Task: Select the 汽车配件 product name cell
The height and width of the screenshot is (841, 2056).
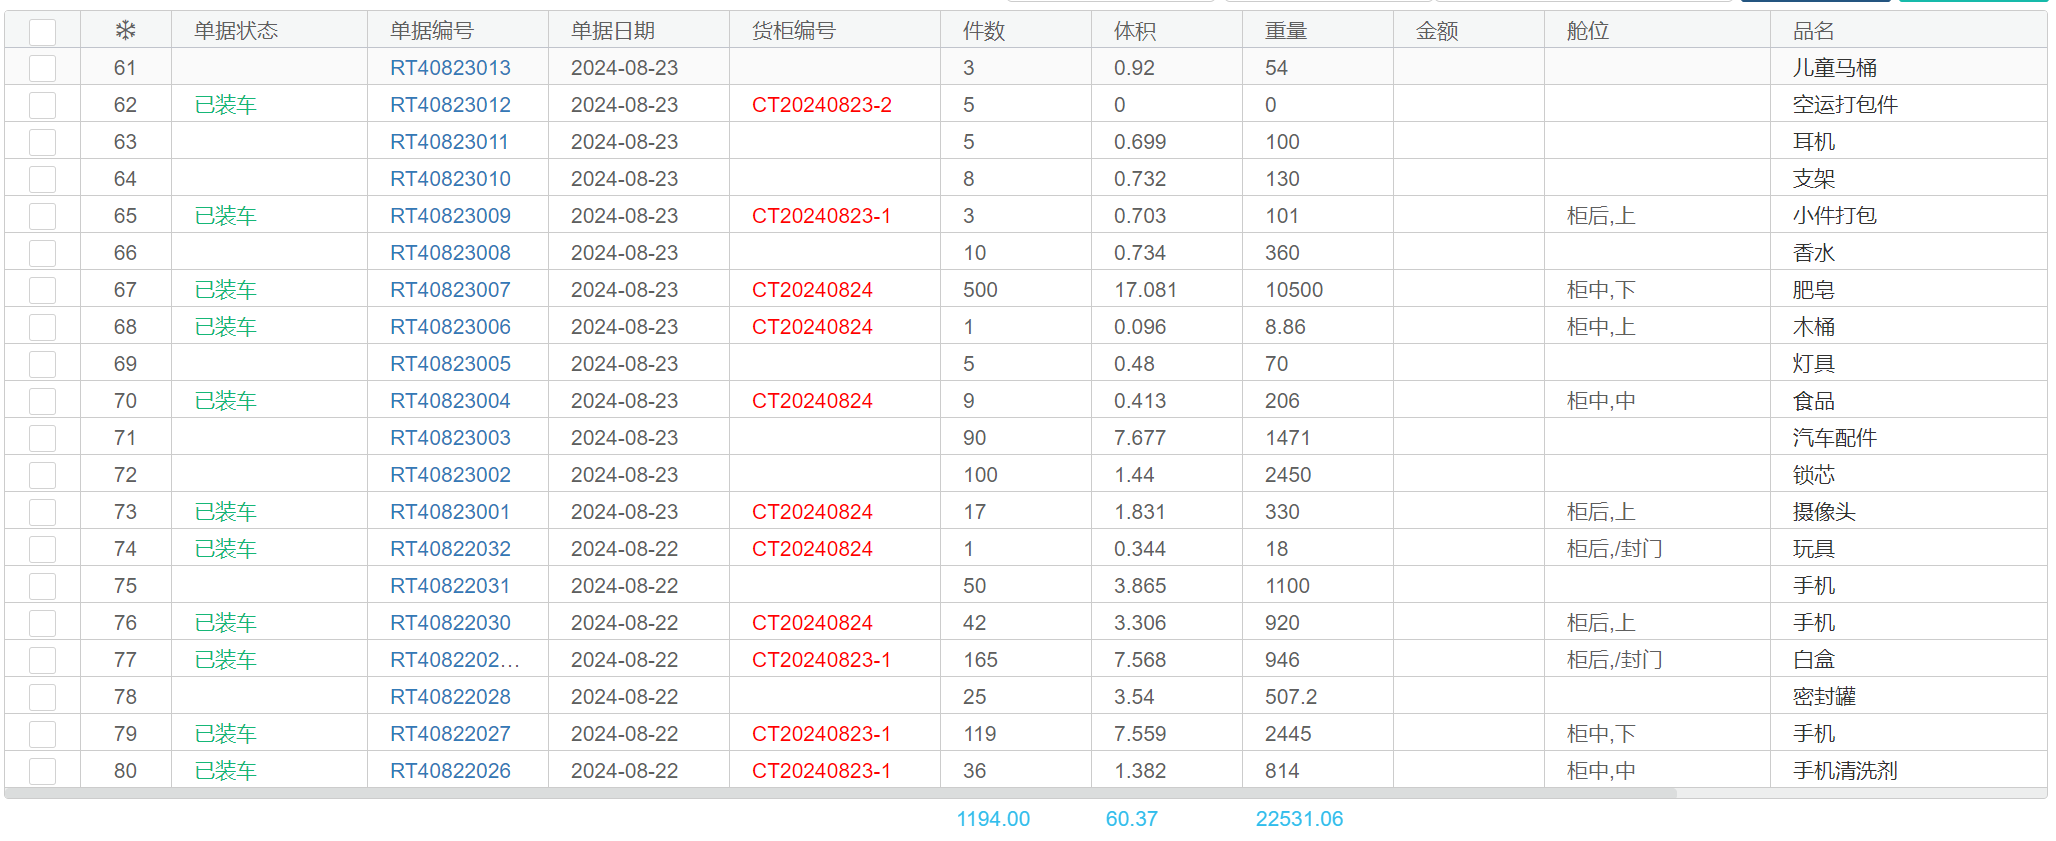Action: coord(1835,438)
